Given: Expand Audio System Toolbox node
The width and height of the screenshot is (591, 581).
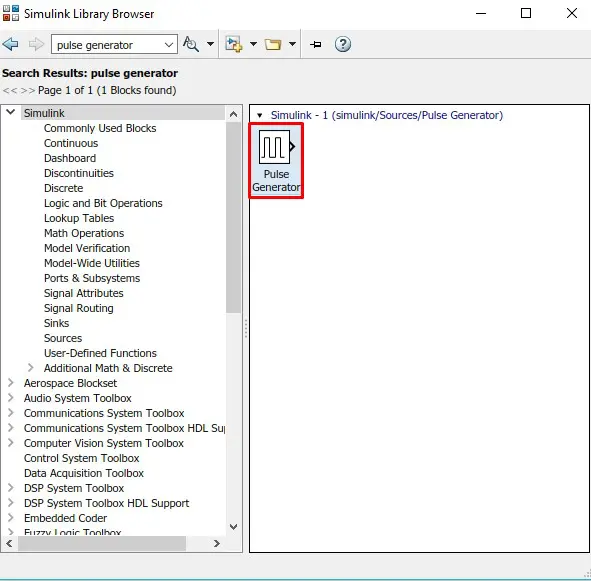Looking at the screenshot, I should click(11, 398).
